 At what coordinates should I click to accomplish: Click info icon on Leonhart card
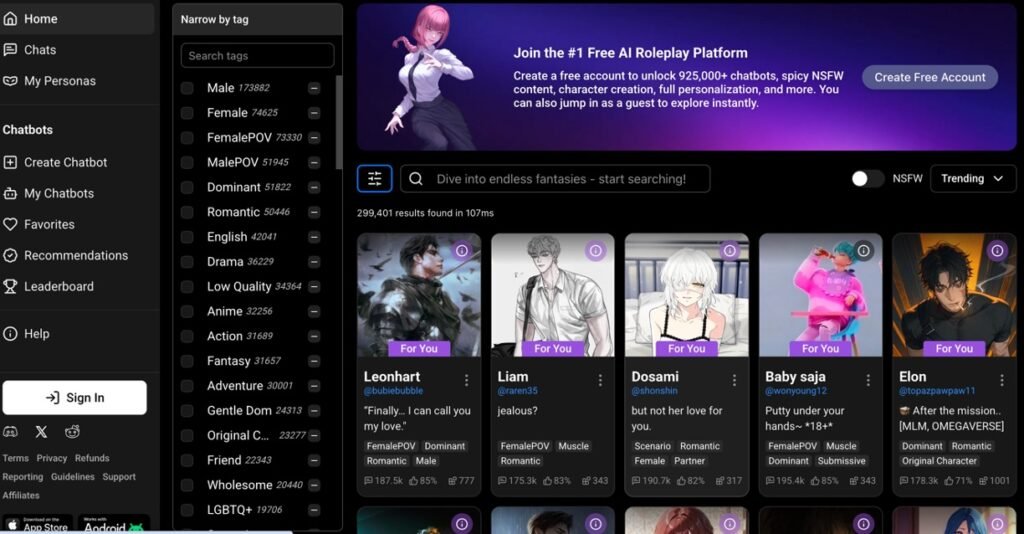461,251
